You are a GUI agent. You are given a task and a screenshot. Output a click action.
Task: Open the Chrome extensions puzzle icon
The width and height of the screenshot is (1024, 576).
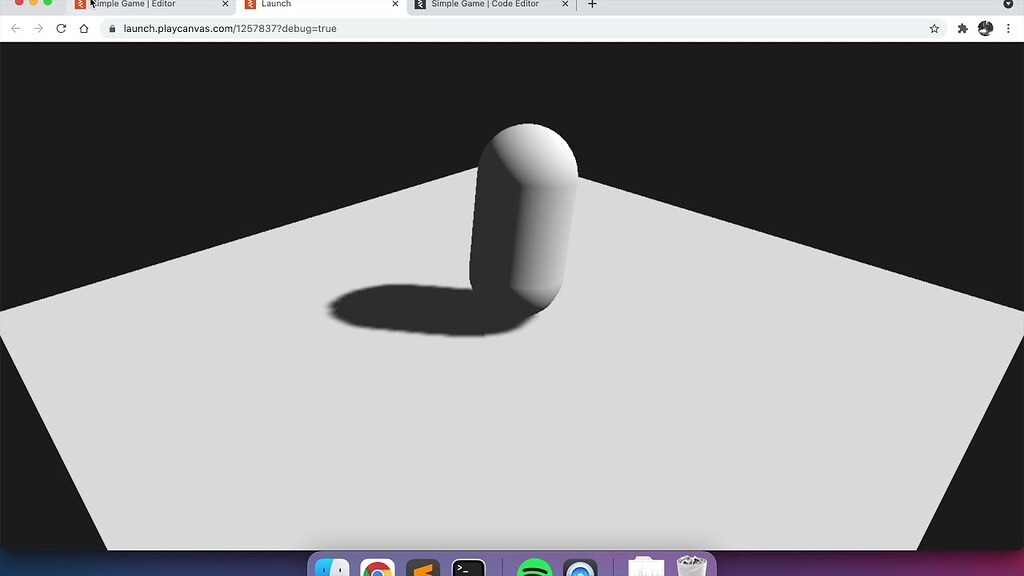pyautogui.click(x=962, y=29)
